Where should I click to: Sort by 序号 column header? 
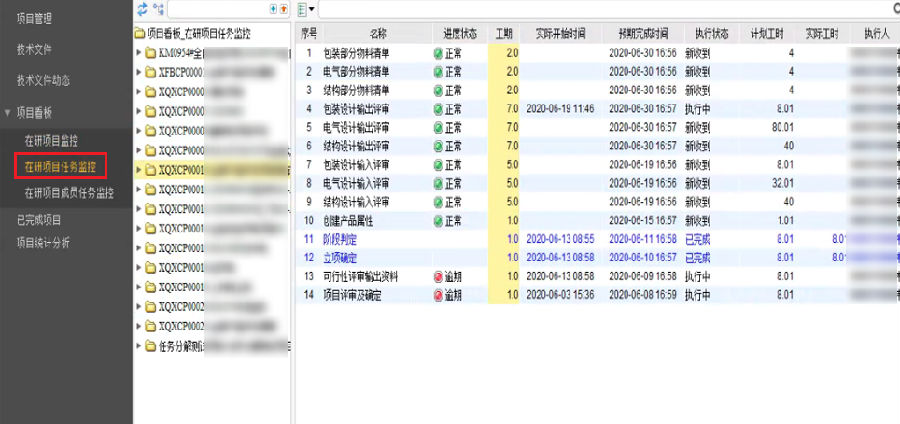309,34
